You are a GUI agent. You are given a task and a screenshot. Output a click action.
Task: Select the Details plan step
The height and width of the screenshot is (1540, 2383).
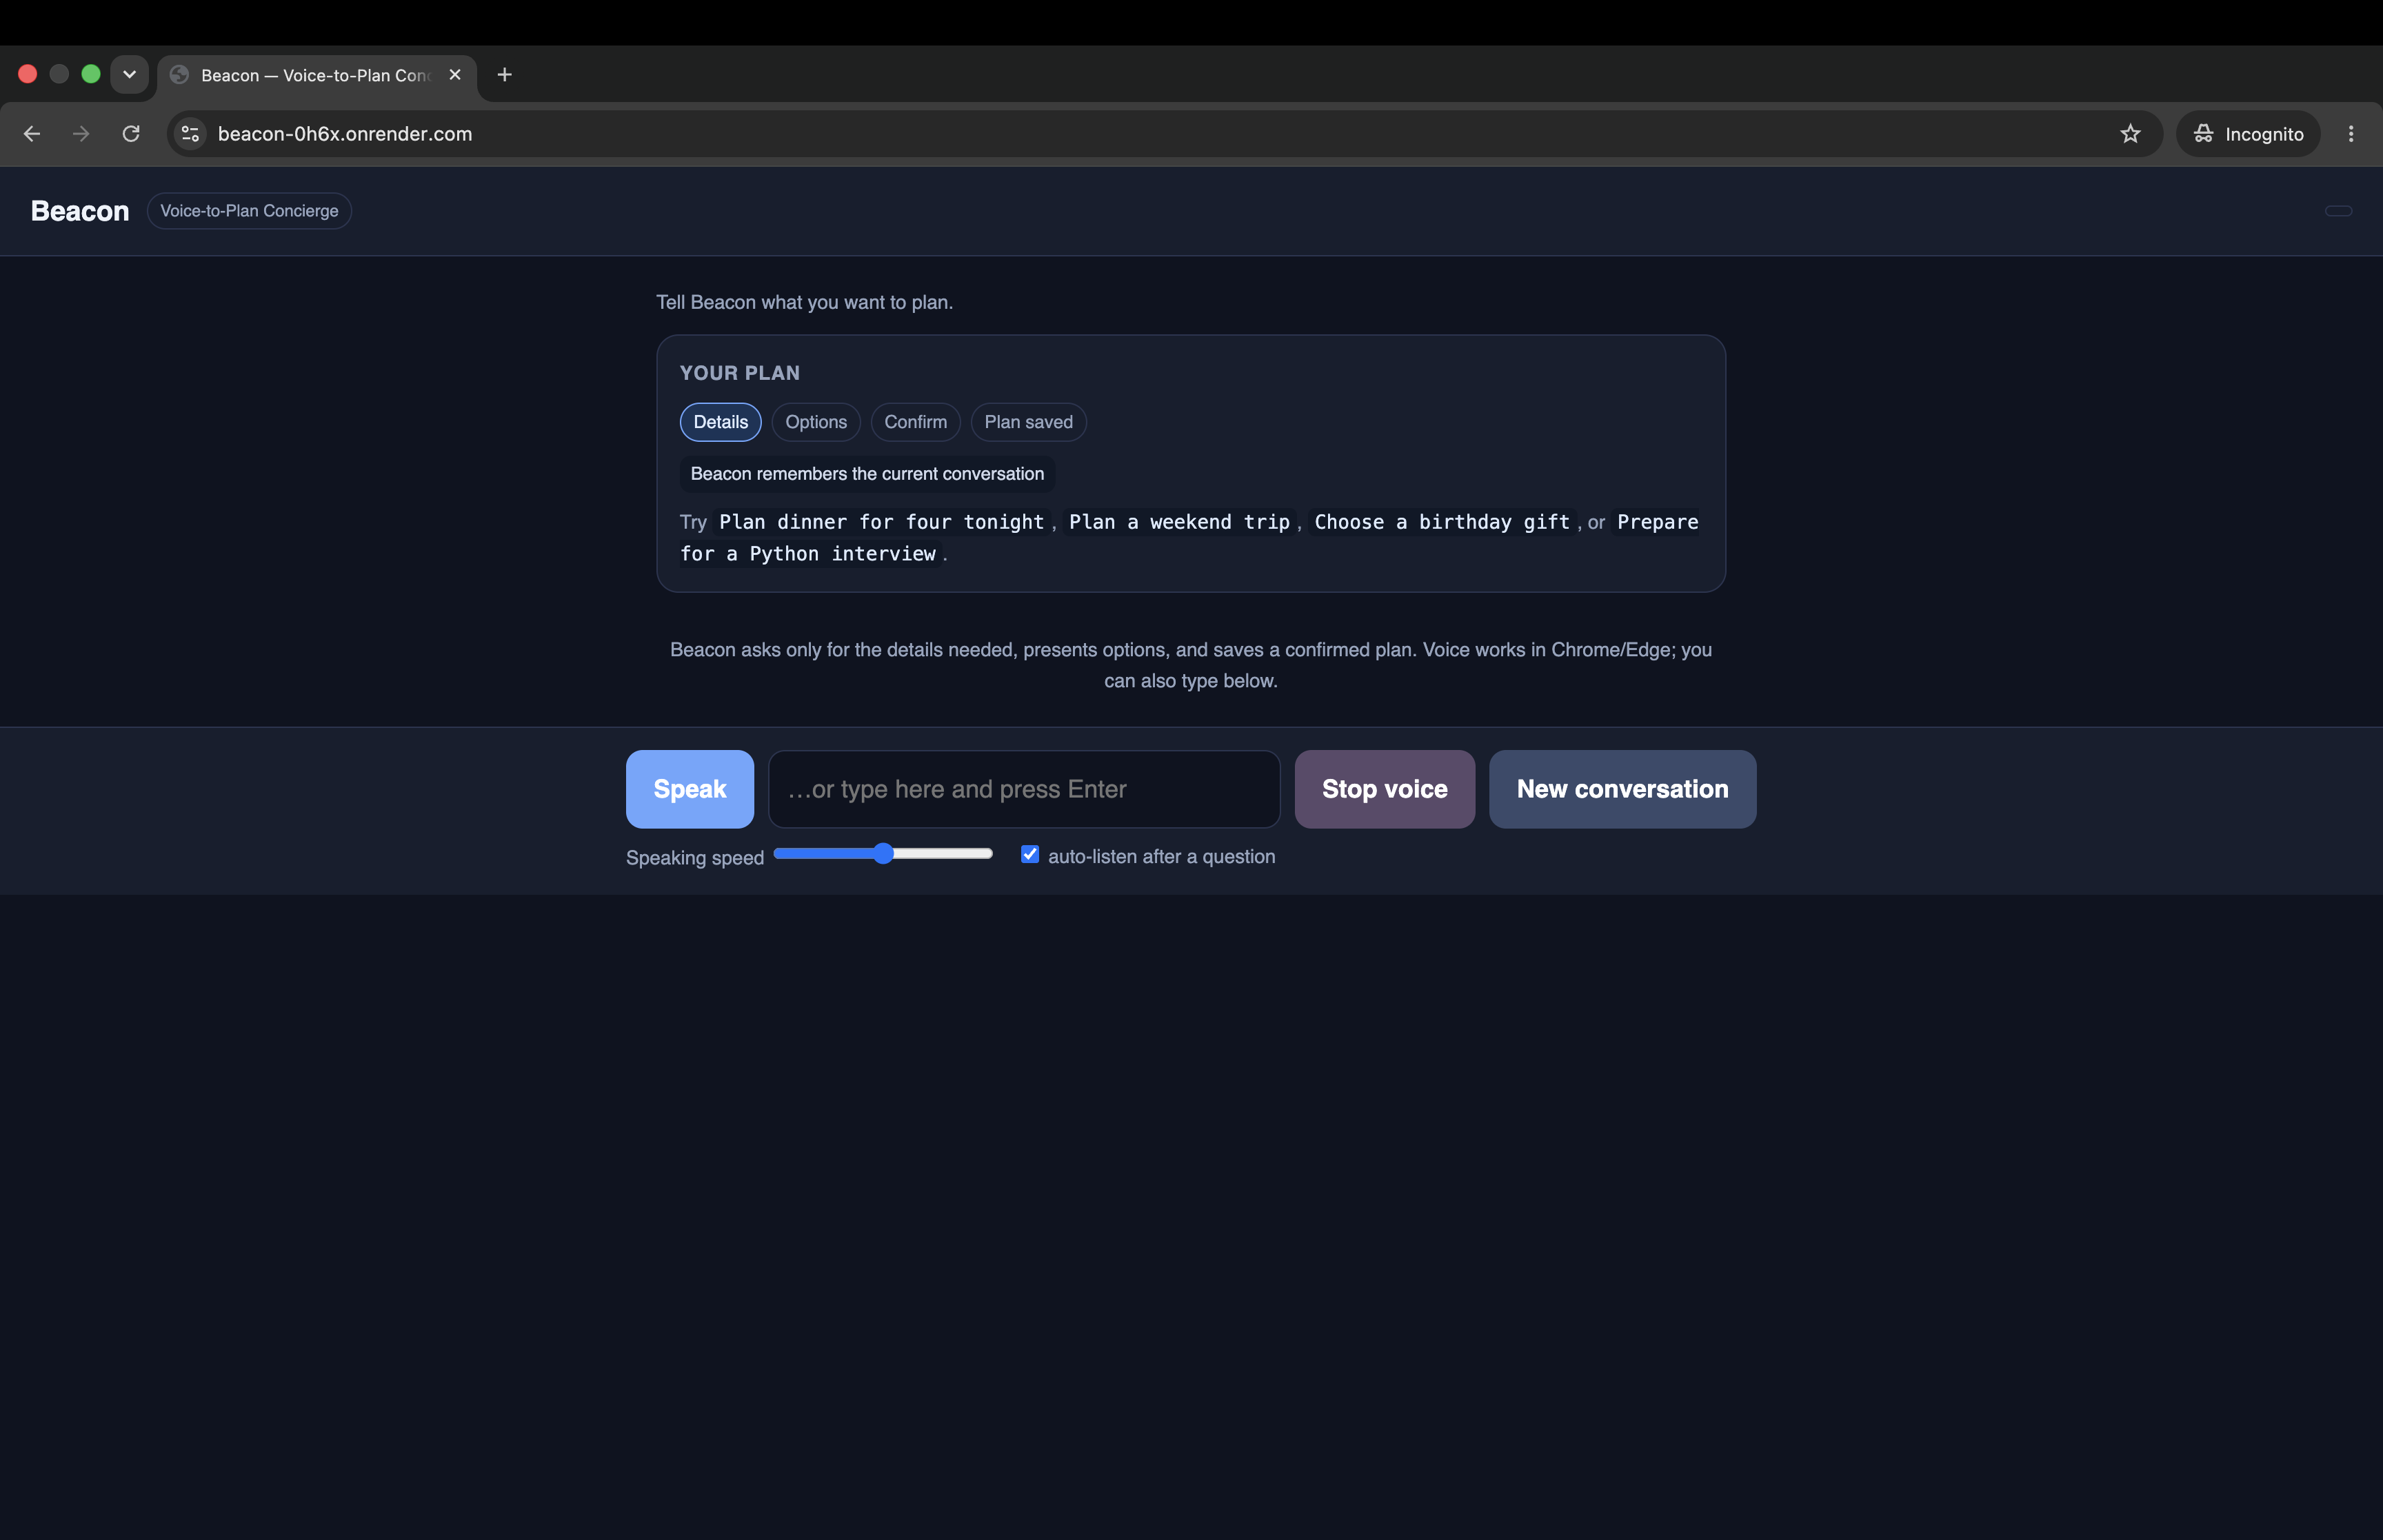point(721,422)
